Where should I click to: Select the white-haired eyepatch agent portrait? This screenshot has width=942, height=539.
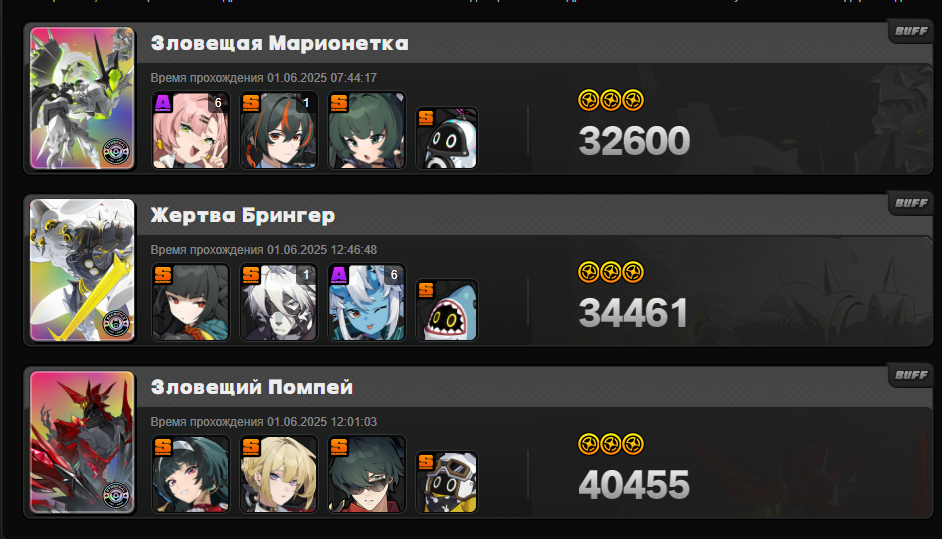coord(279,302)
